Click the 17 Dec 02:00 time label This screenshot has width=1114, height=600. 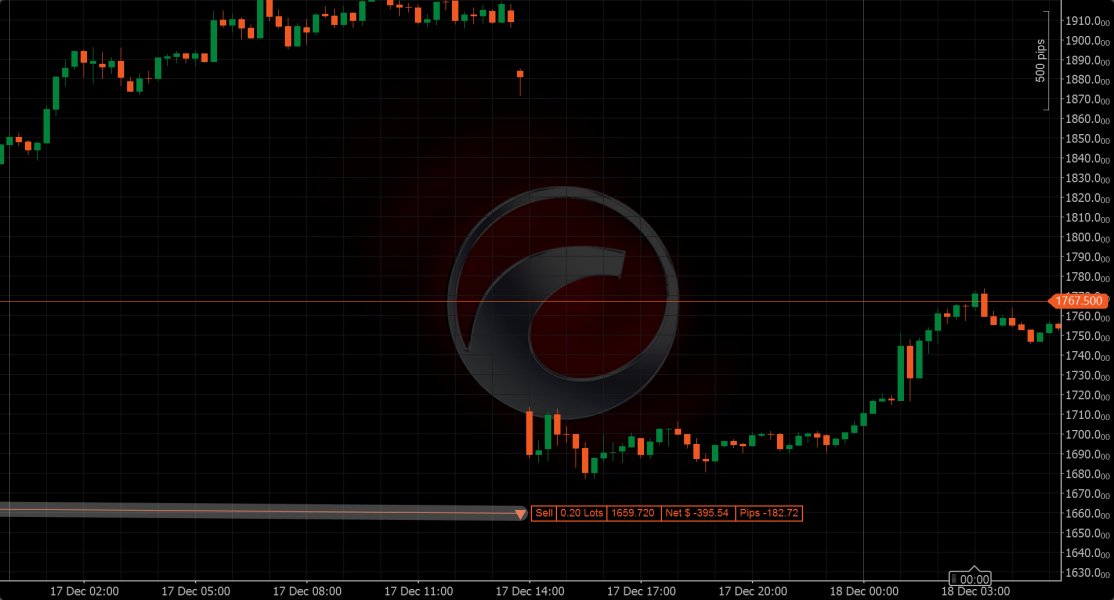pos(85,591)
